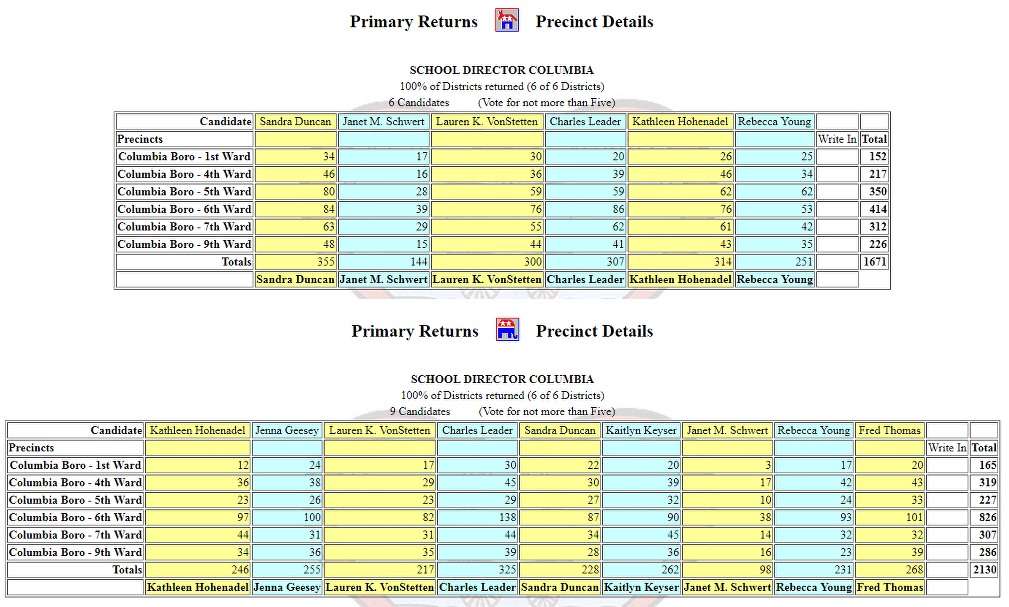Viewport: 1009px width, 607px height.
Task: Click the grand total cell showing 1671
Action: (874, 262)
